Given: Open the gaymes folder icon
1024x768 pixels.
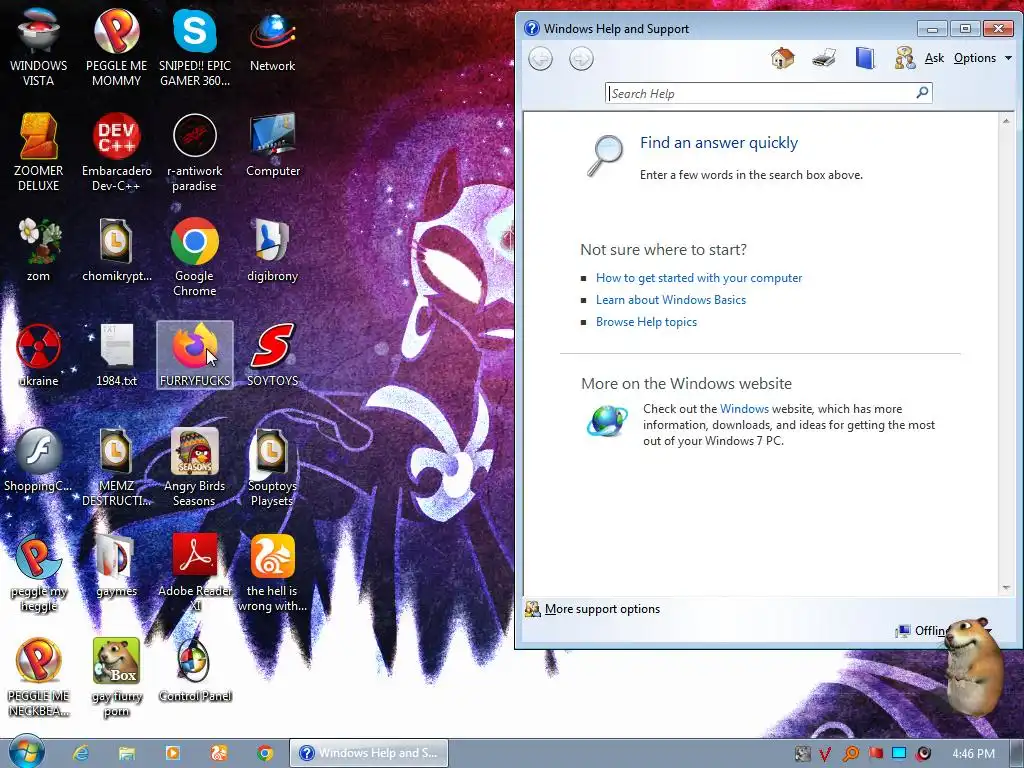Looking at the screenshot, I should pyautogui.click(x=116, y=565).
